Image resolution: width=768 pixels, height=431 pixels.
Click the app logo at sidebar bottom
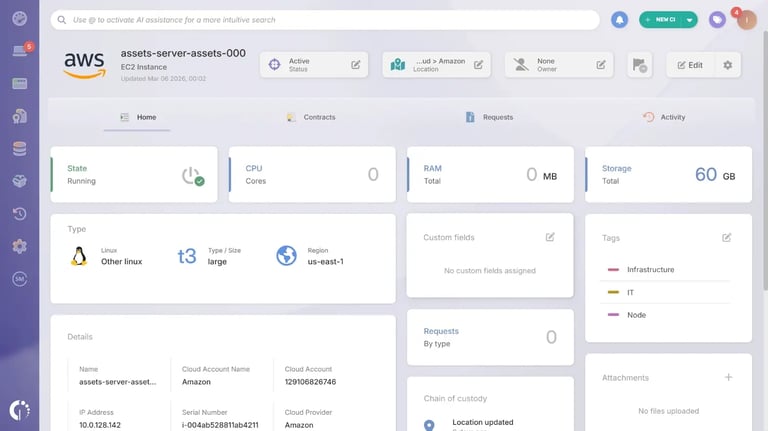point(20,410)
